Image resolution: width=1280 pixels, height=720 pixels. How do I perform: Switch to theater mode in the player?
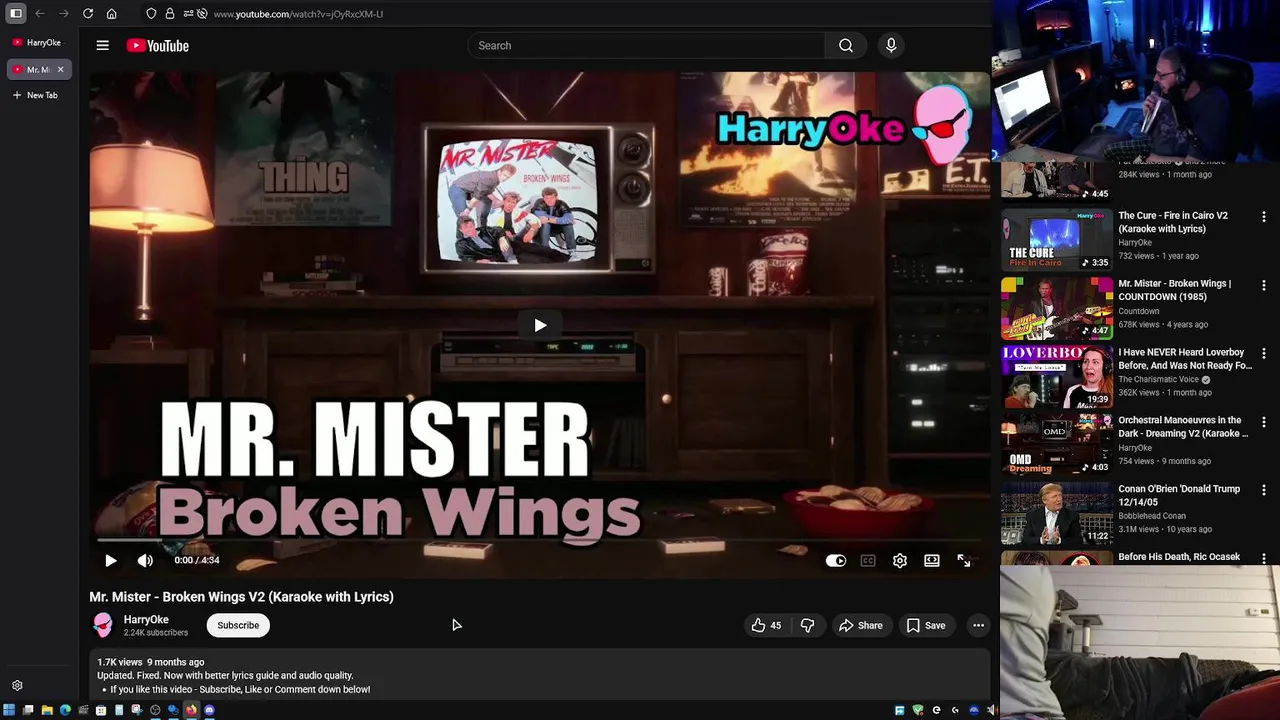point(932,561)
